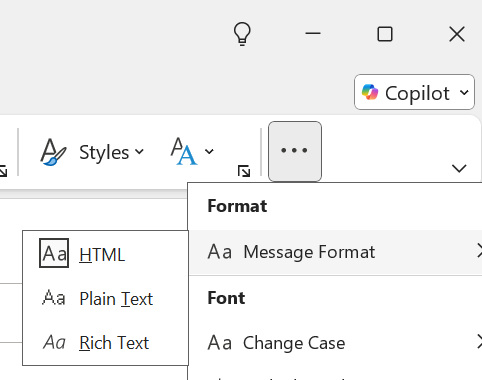482x380 pixels.
Task: Expand the Styles dropdown arrow
Action: [x=139, y=152]
